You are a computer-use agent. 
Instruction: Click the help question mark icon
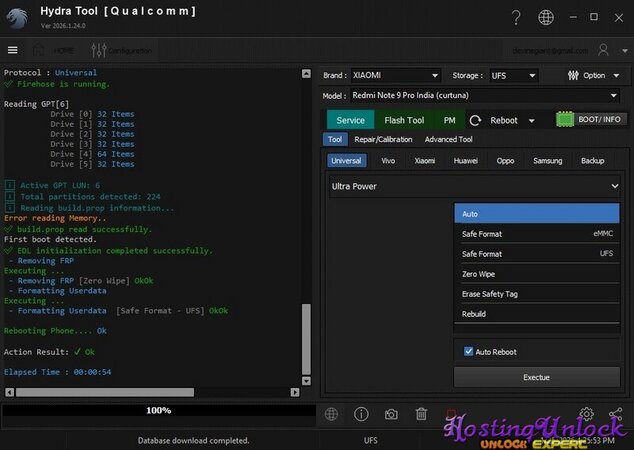click(x=515, y=17)
